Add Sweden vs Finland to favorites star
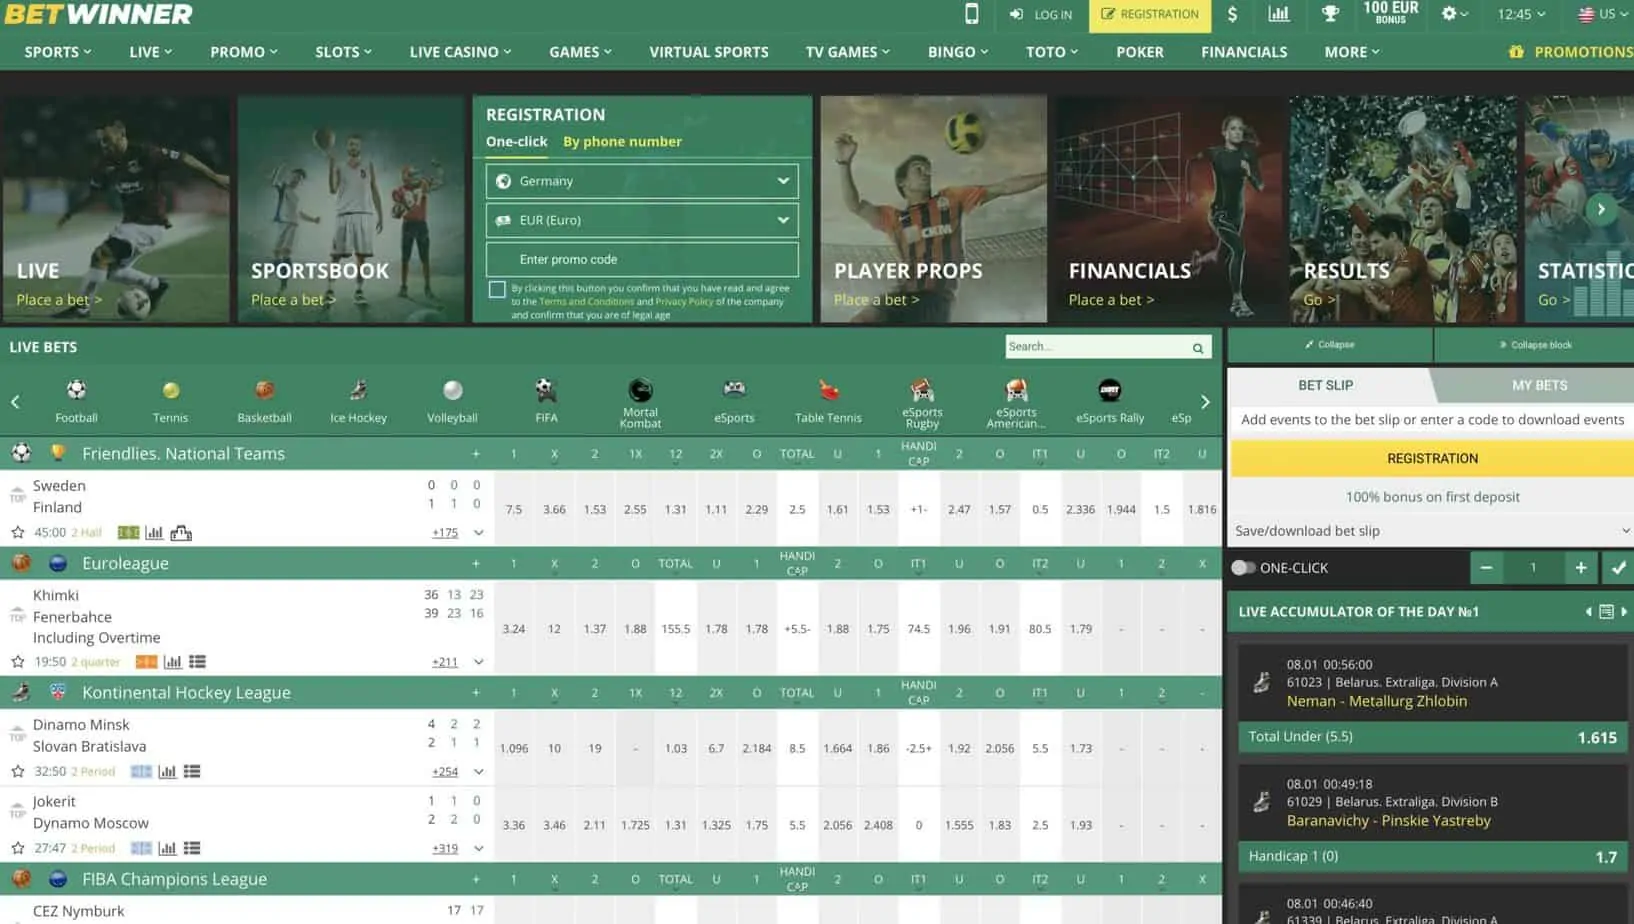The width and height of the screenshot is (1634, 924). 17,533
